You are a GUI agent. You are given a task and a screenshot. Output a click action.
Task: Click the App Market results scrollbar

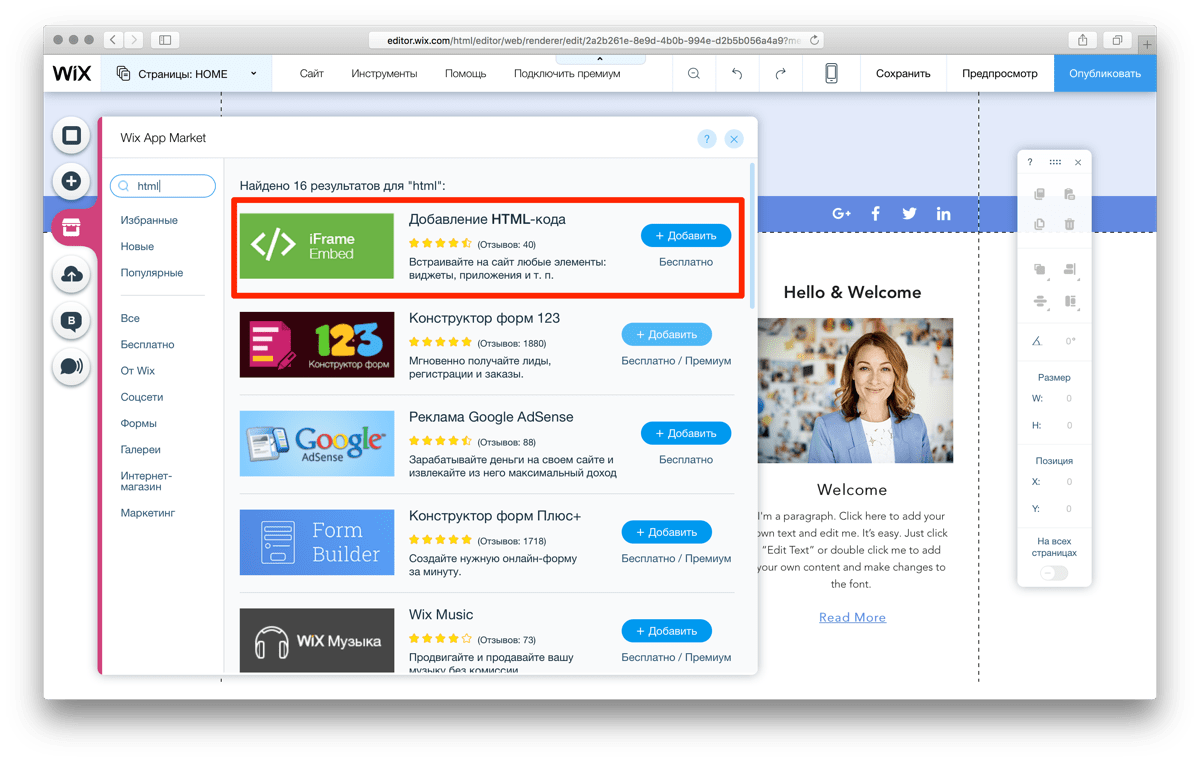pos(752,237)
